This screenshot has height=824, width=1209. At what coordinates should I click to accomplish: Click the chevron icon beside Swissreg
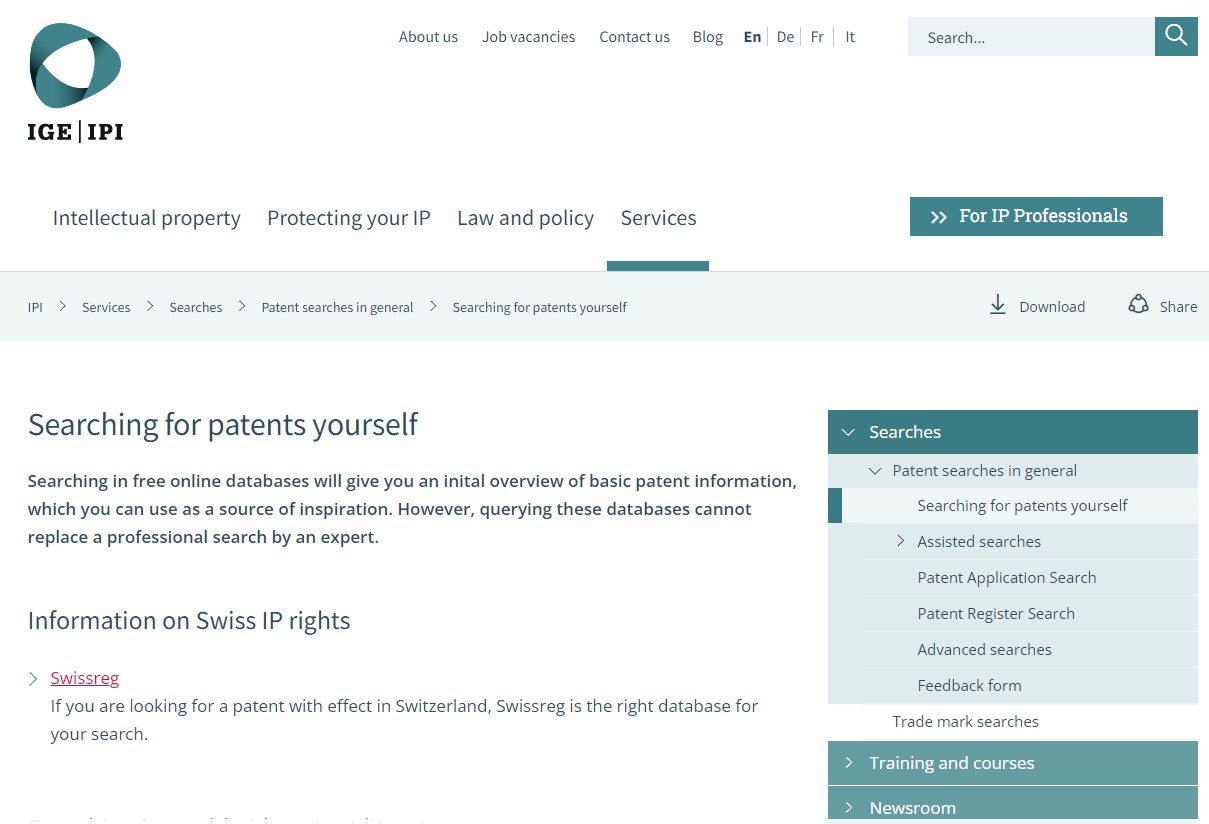[34, 679]
